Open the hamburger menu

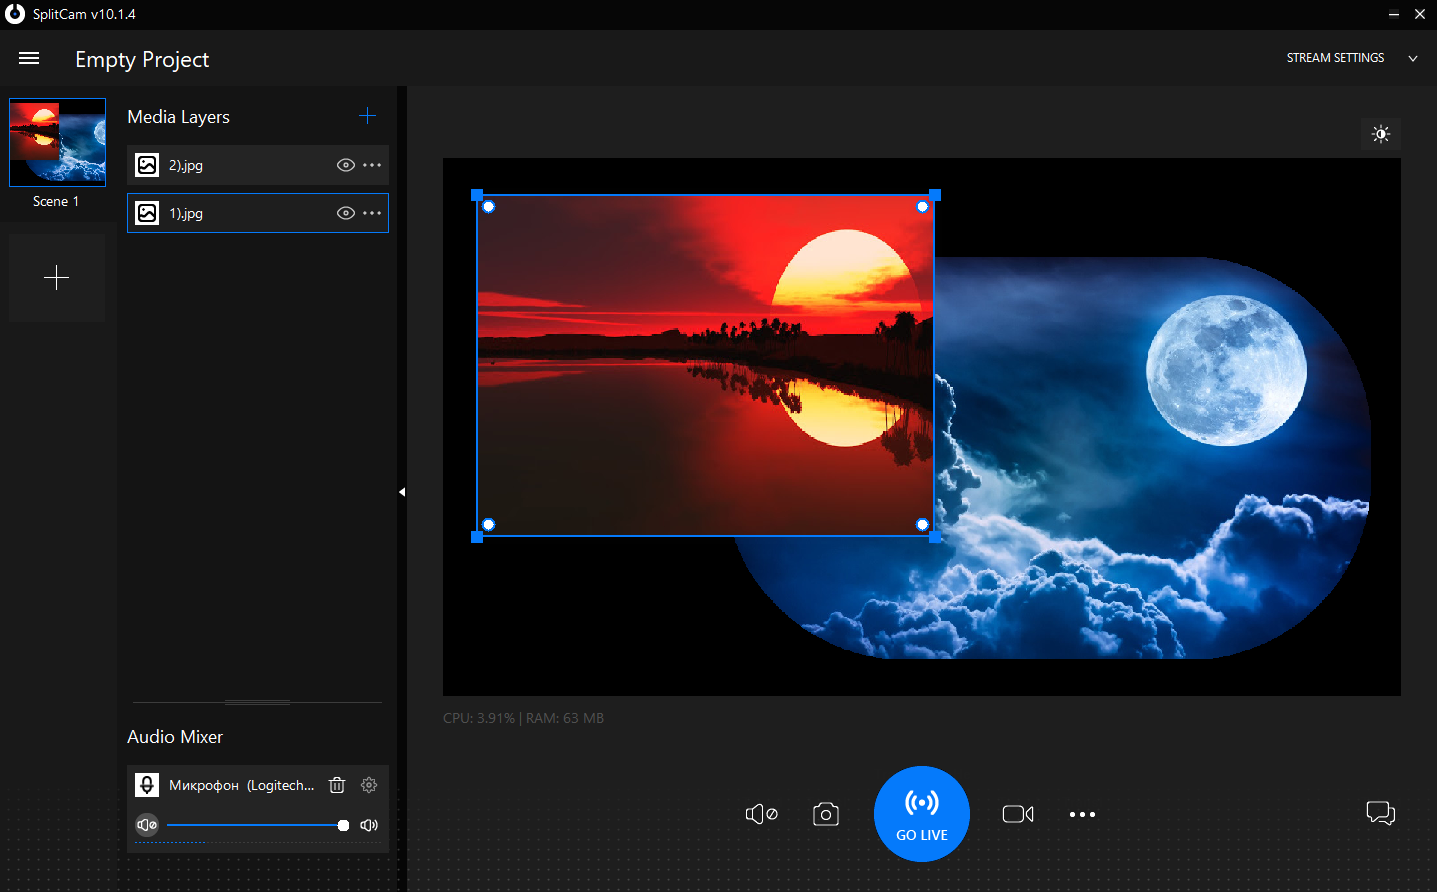(x=28, y=57)
